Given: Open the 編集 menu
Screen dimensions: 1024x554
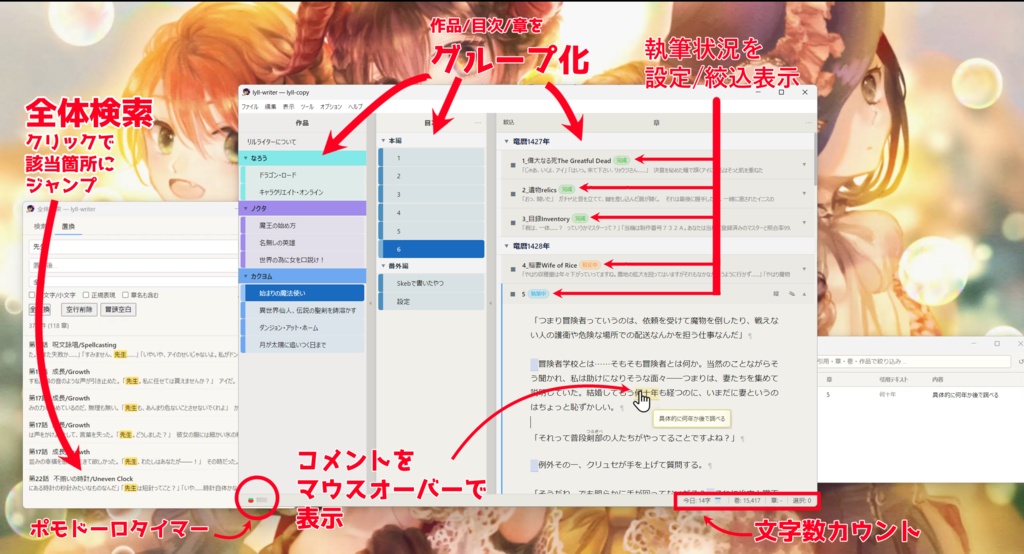Looking at the screenshot, I should click(x=270, y=106).
